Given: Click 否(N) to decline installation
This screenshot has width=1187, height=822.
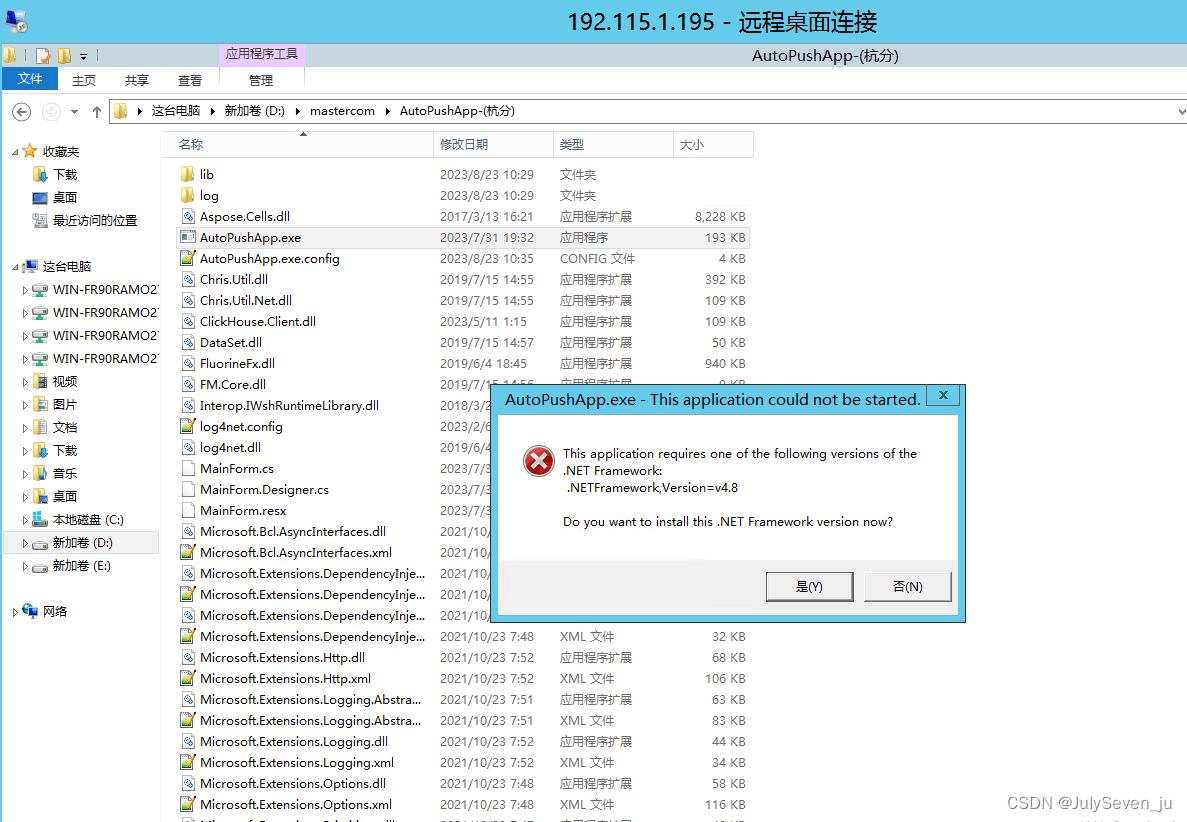Looking at the screenshot, I should click(908, 587).
